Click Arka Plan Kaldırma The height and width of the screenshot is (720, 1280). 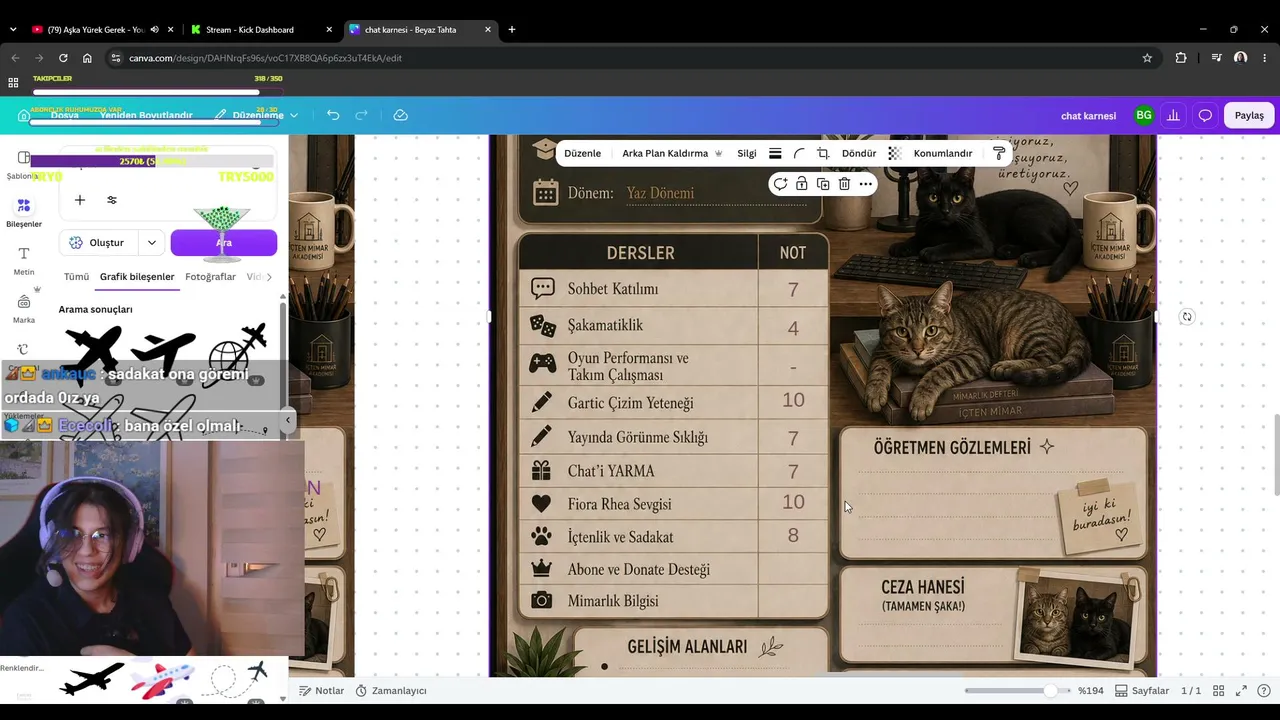click(672, 153)
